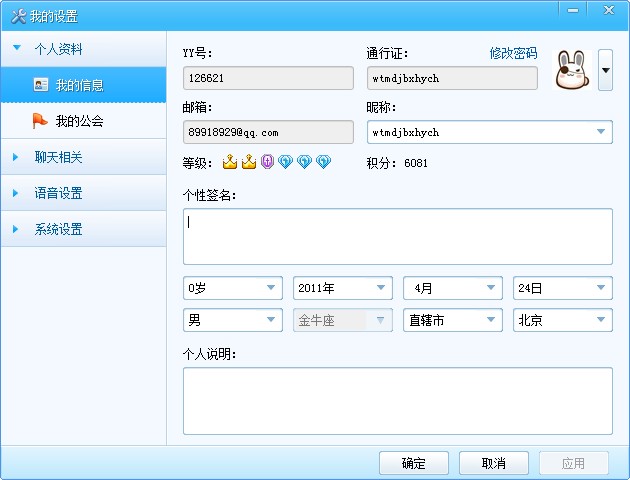Image resolution: width=630 pixels, height=480 pixels.
Task: Click the wrench settings icon in title bar
Action: coord(18,16)
